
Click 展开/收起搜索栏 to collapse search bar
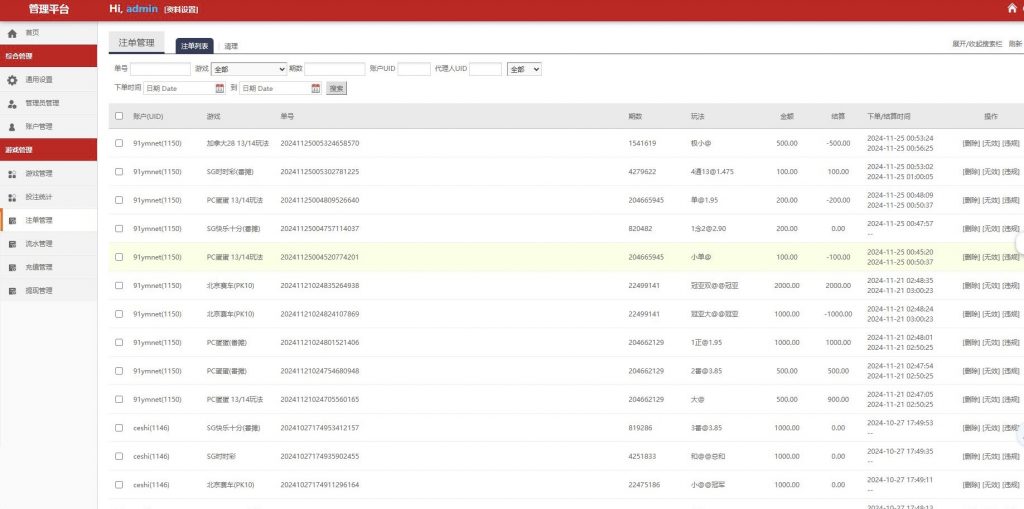pos(976,45)
